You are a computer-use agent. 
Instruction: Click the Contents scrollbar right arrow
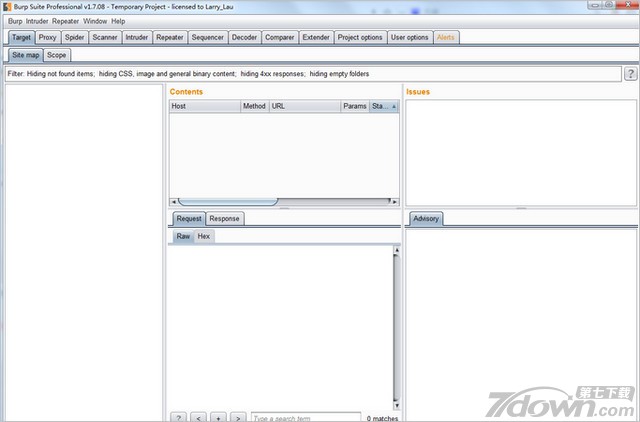pos(395,202)
